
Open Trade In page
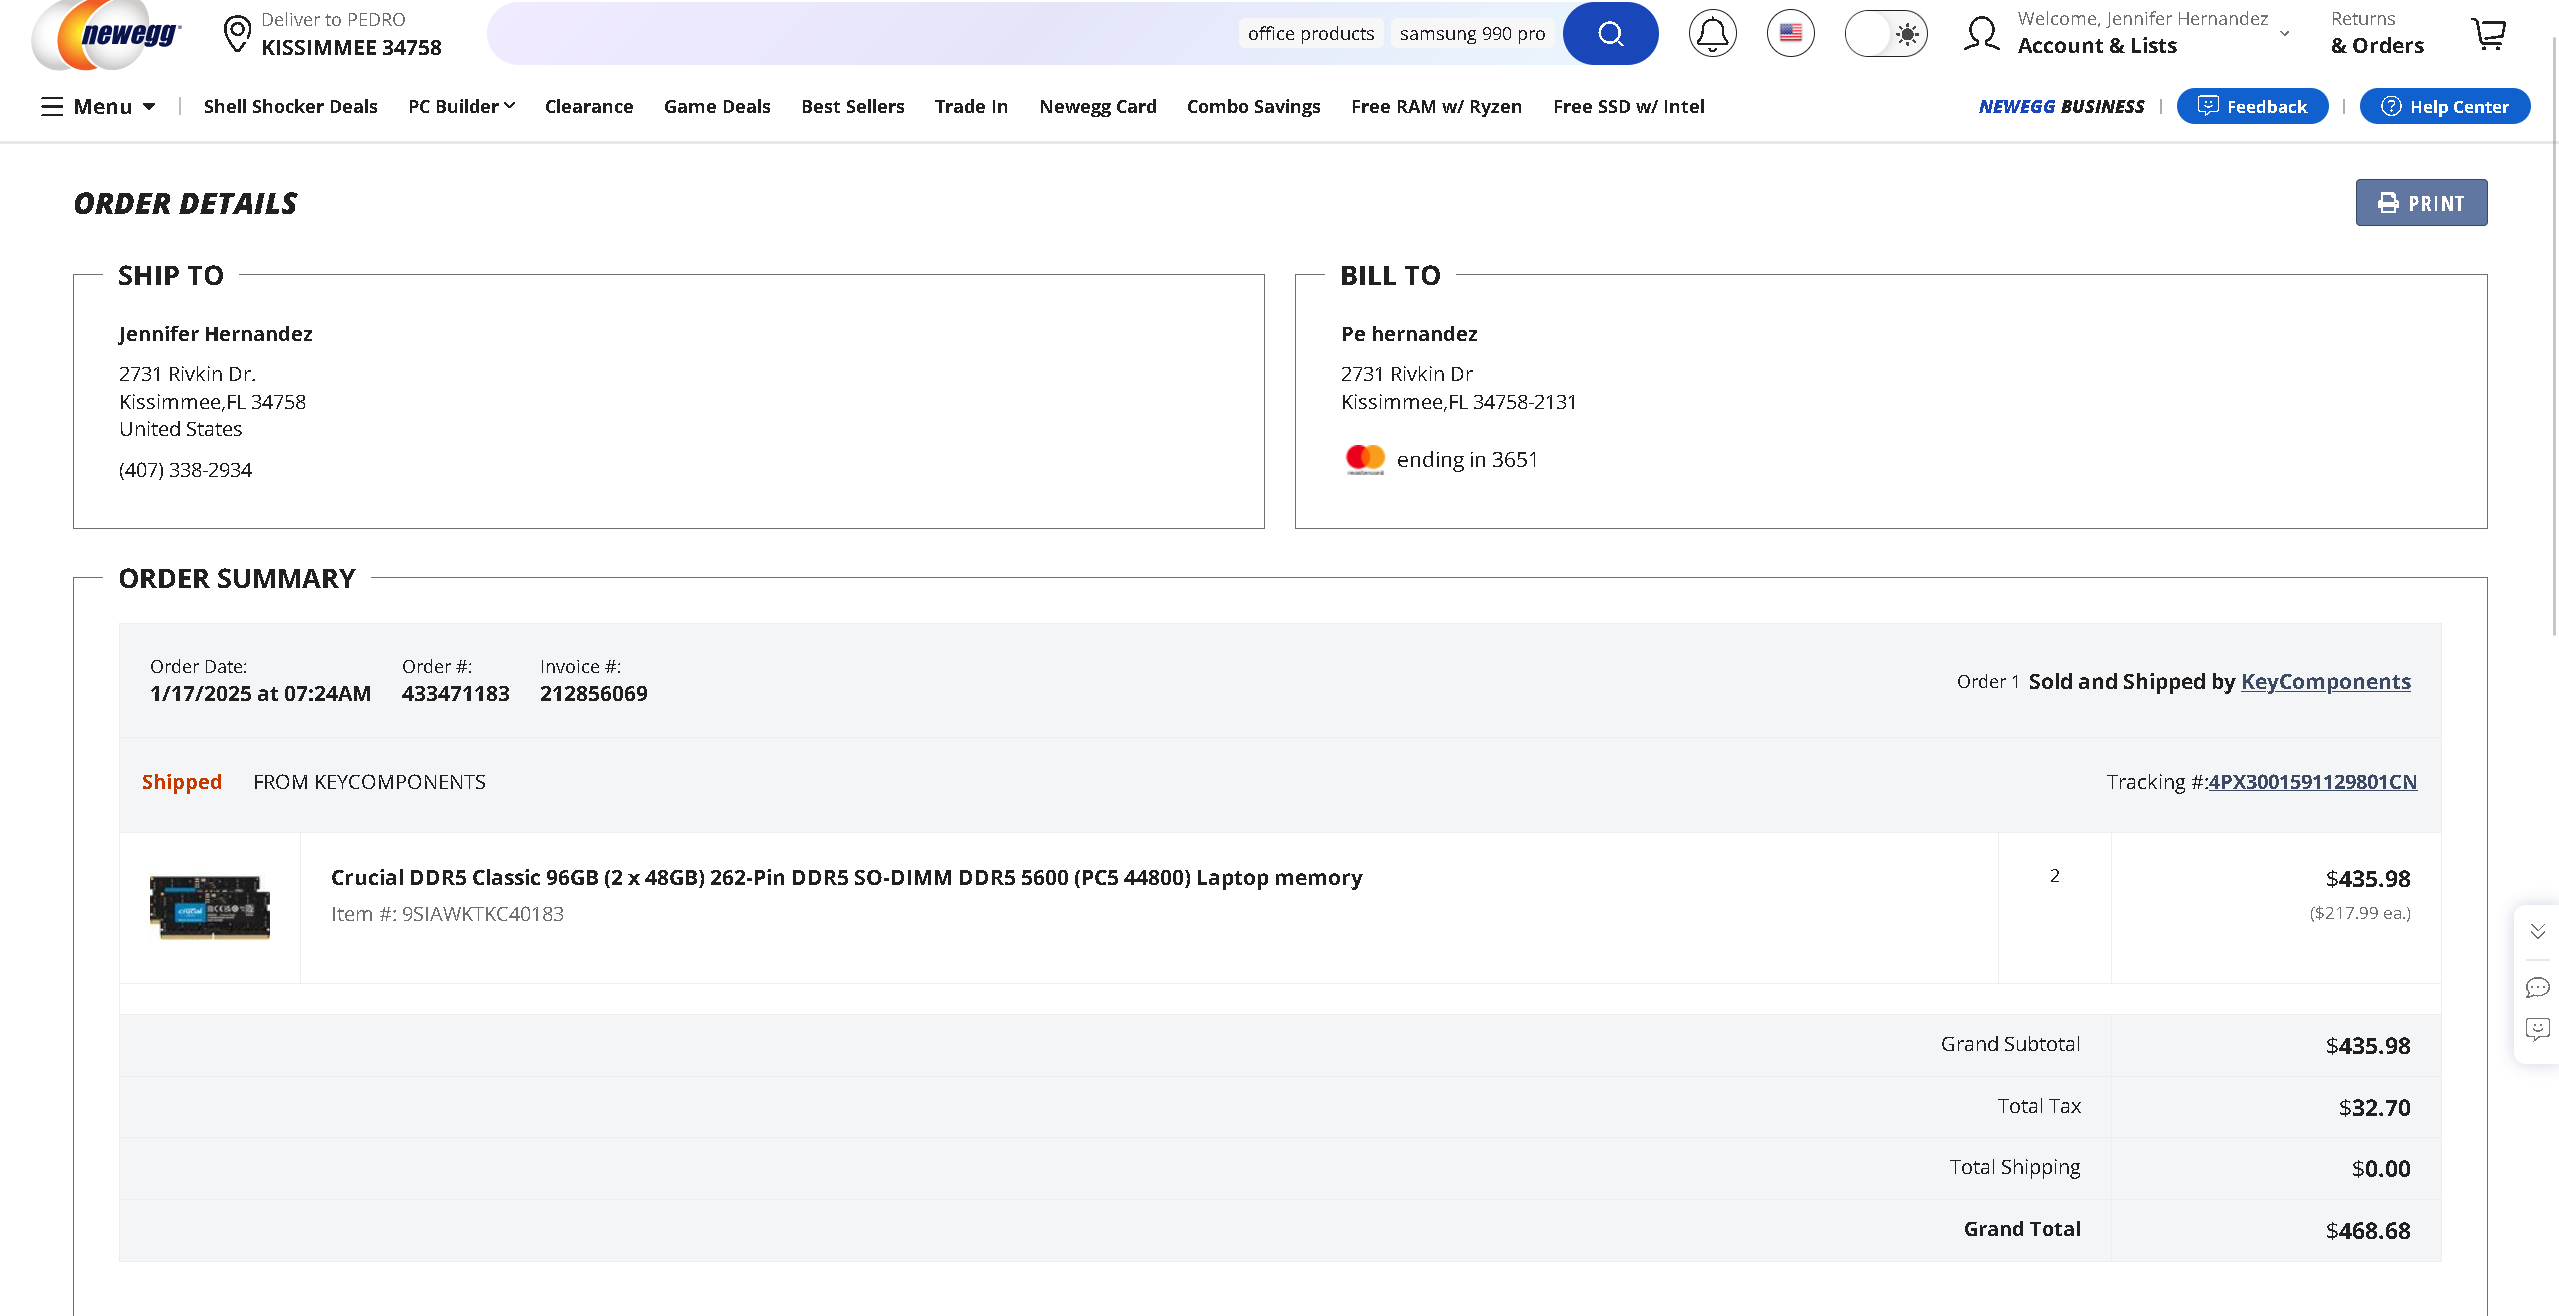coord(971,106)
